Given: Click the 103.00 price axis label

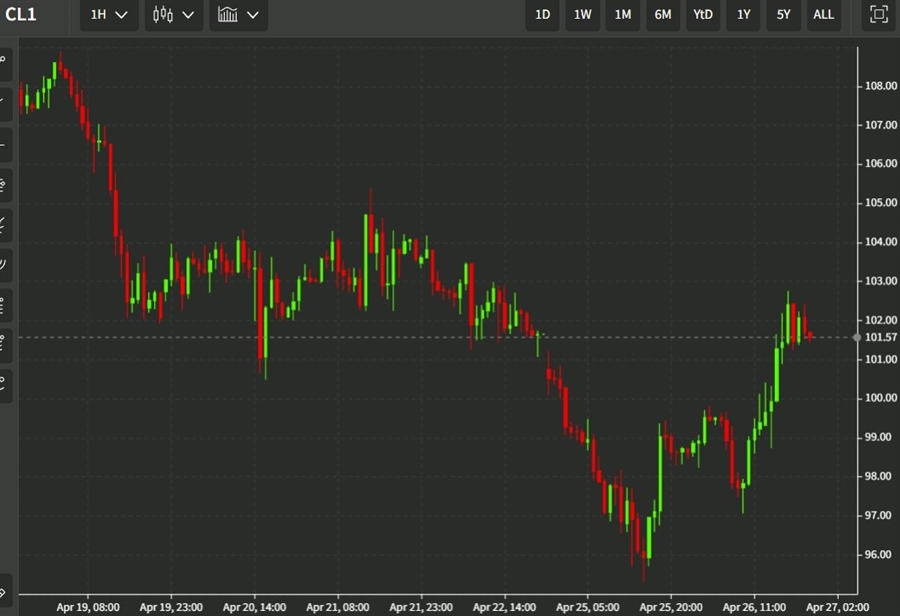Looking at the screenshot, I should point(880,281).
